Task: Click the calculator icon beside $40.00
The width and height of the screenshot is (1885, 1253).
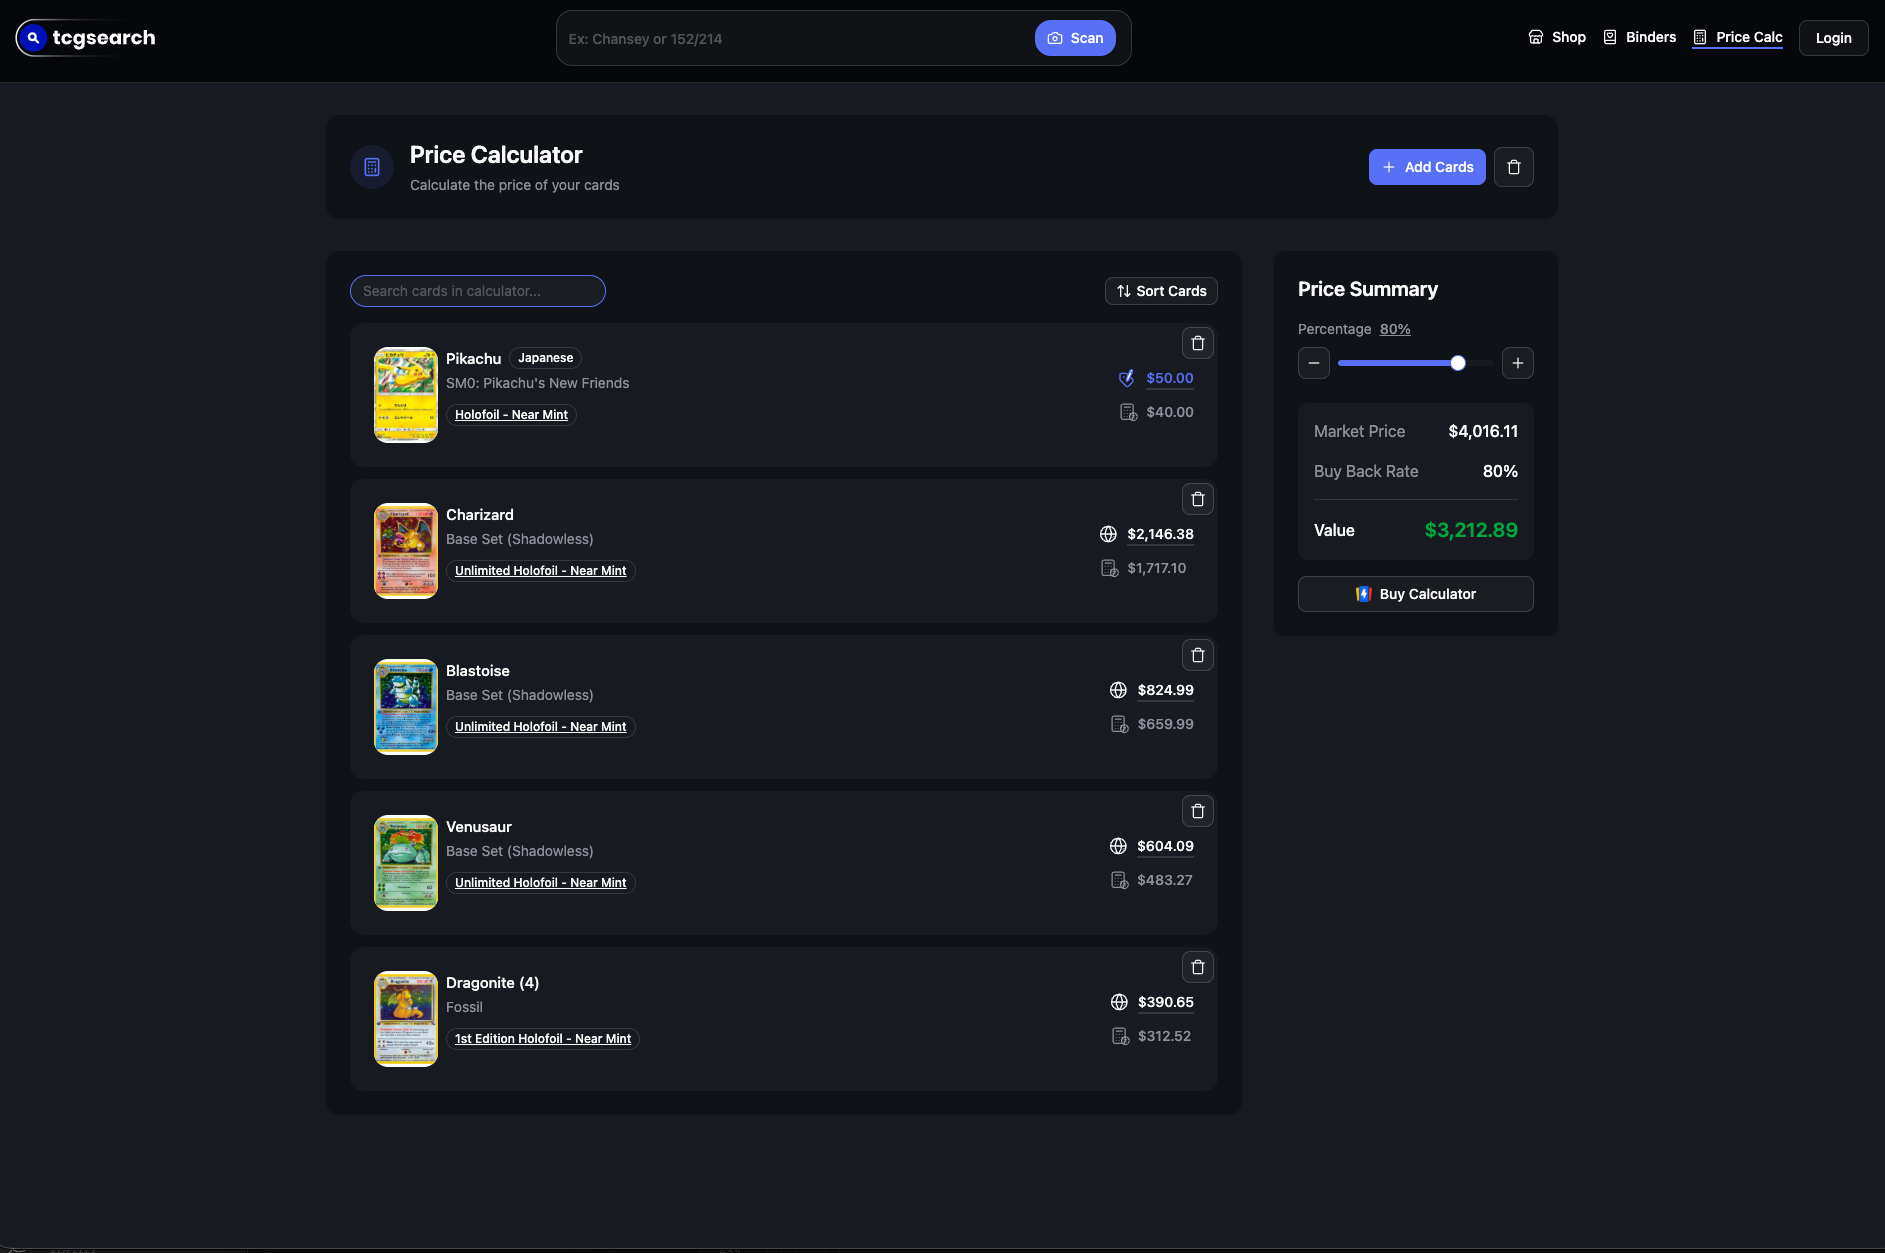Action: coord(1128,412)
